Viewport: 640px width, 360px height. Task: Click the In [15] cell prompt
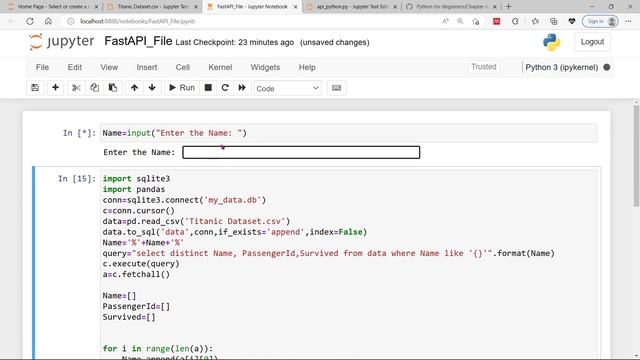coord(77,179)
